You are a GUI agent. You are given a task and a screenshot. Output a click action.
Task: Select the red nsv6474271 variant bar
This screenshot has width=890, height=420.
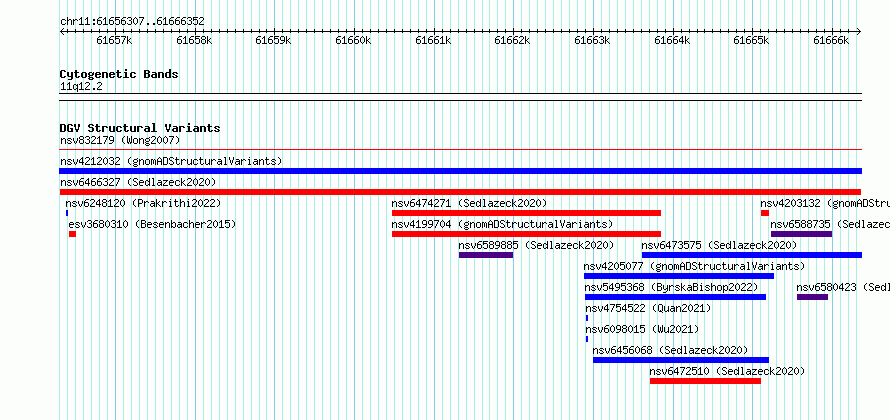(526, 213)
